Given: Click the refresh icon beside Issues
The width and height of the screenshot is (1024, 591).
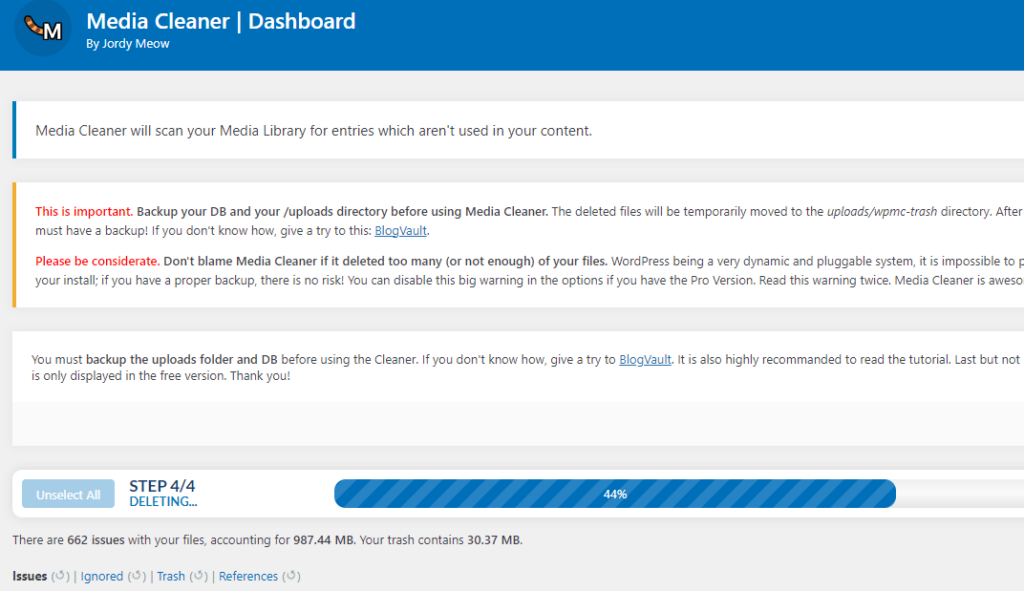Looking at the screenshot, I should pyautogui.click(x=60, y=576).
